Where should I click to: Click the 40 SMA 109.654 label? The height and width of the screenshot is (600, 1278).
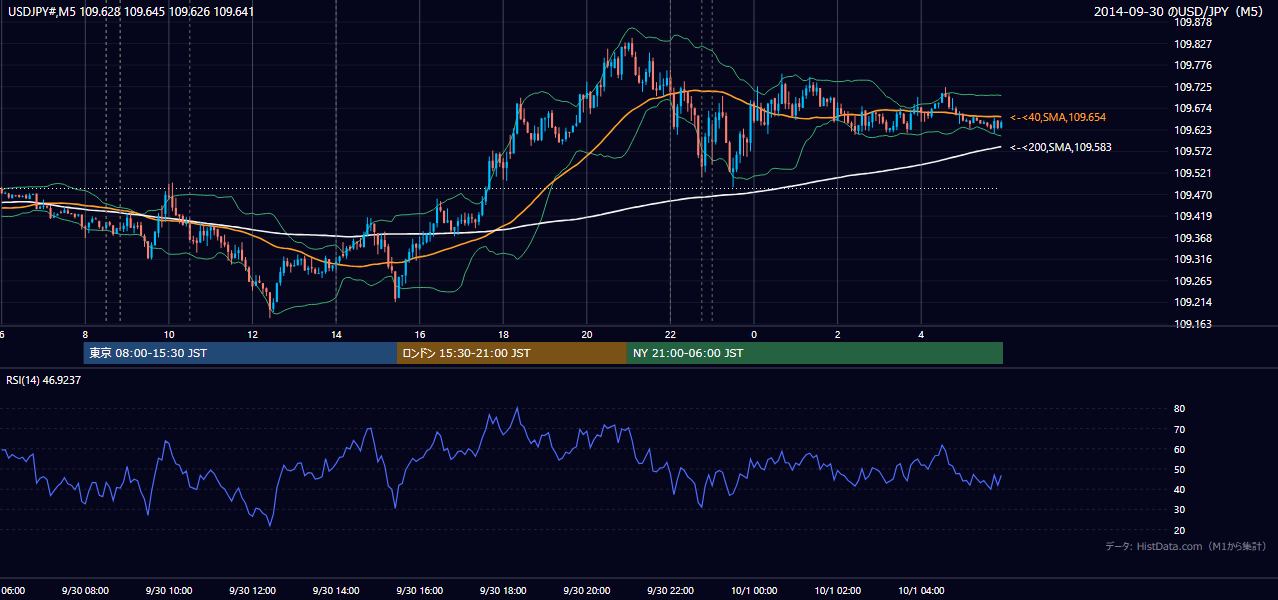click(x=1057, y=118)
